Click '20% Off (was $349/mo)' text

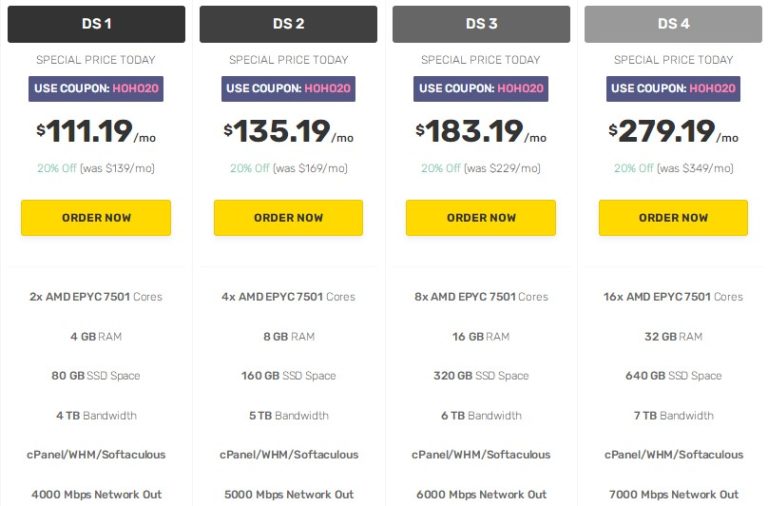(673, 168)
